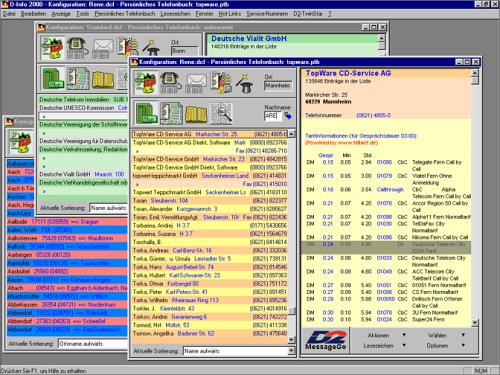Image resolution: width=500 pixels, height=375 pixels.
Task: Click 01080 Telegate carrier prefix link
Action: [x=384, y=162]
